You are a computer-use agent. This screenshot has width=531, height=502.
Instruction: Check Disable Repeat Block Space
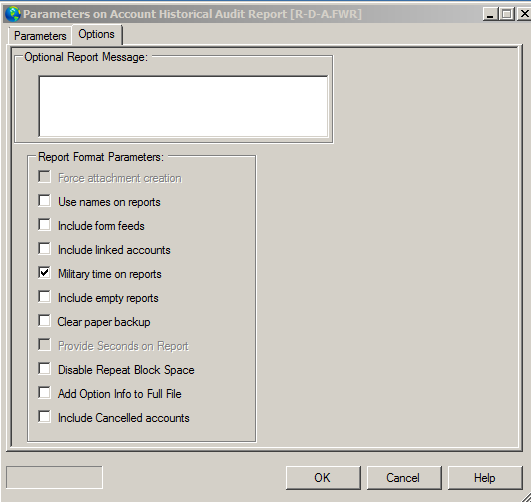coord(44,369)
